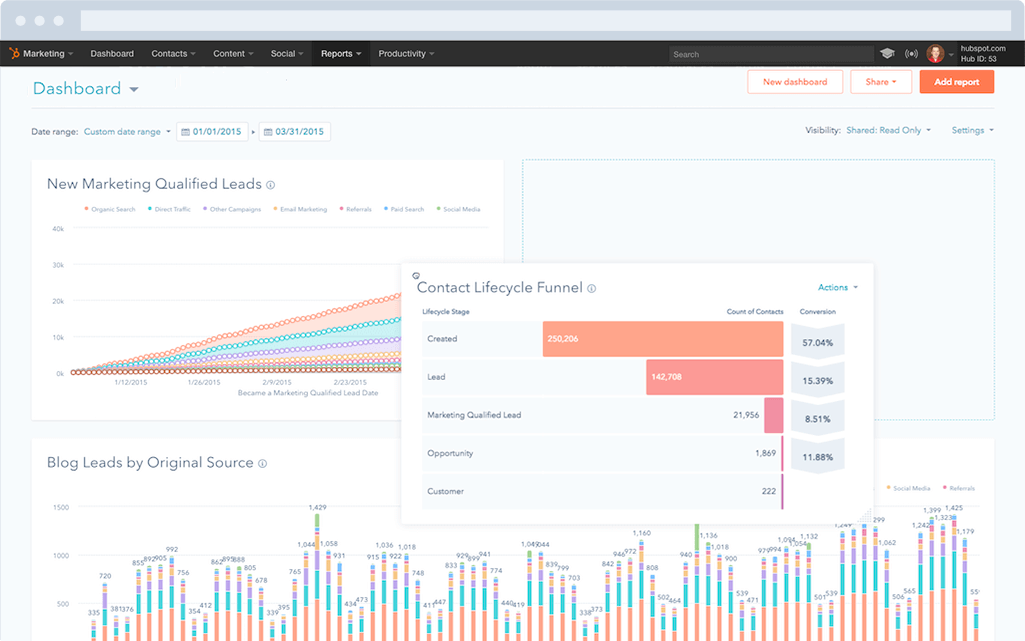This screenshot has height=641, width=1025.
Task: Click info icon beside Blog Leads by Original Source
Action: (x=263, y=464)
